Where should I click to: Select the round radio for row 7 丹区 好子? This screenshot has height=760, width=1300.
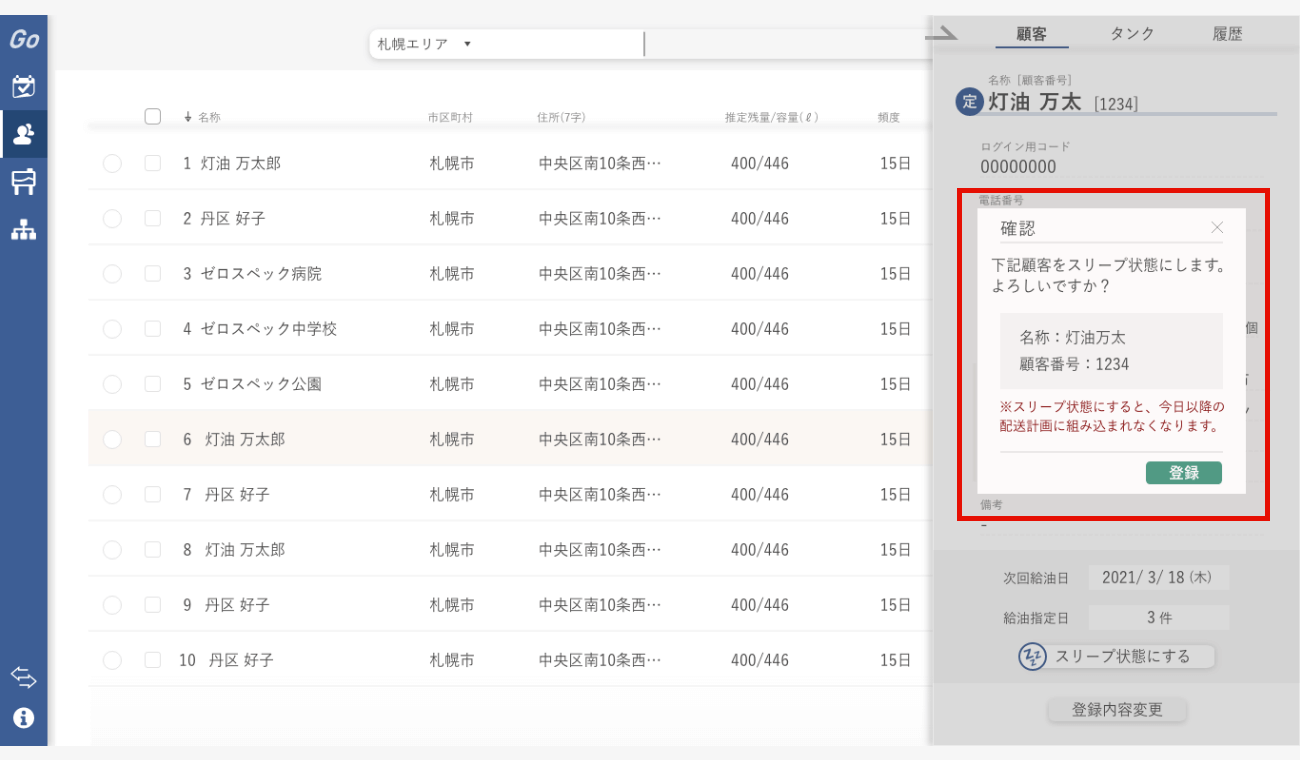[112, 494]
